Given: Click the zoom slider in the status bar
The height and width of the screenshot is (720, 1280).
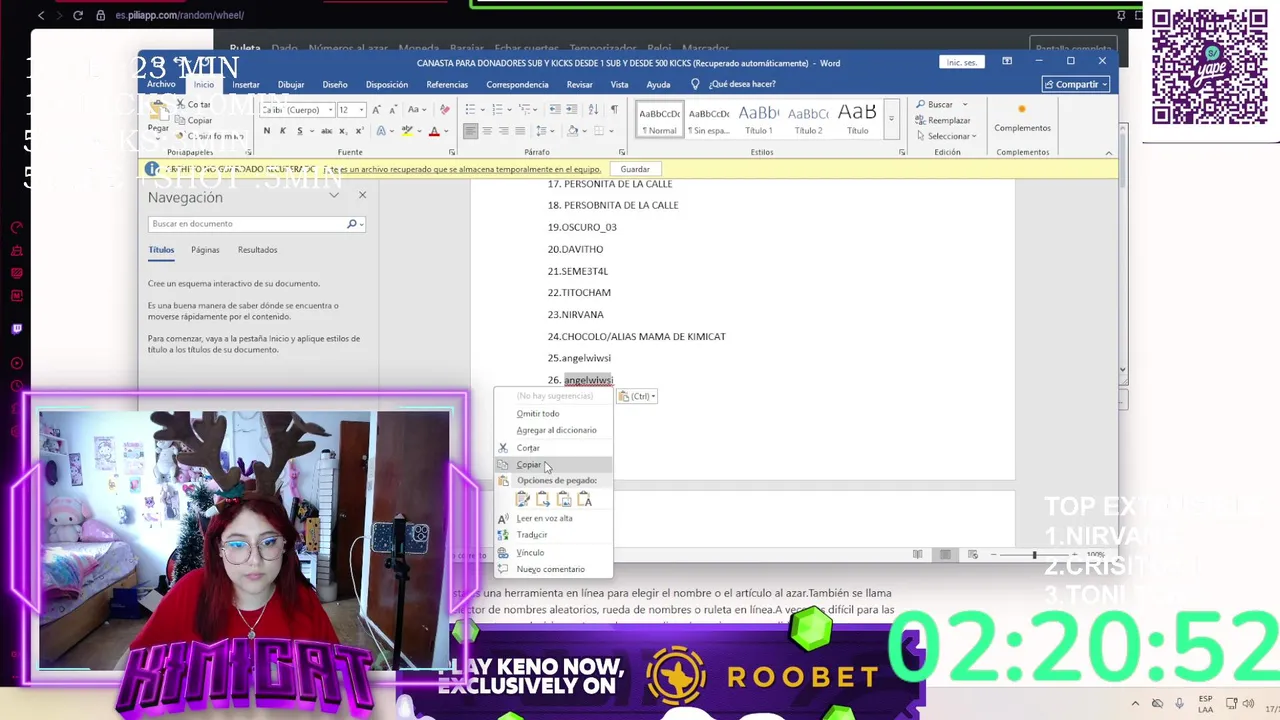Looking at the screenshot, I should [1035, 554].
